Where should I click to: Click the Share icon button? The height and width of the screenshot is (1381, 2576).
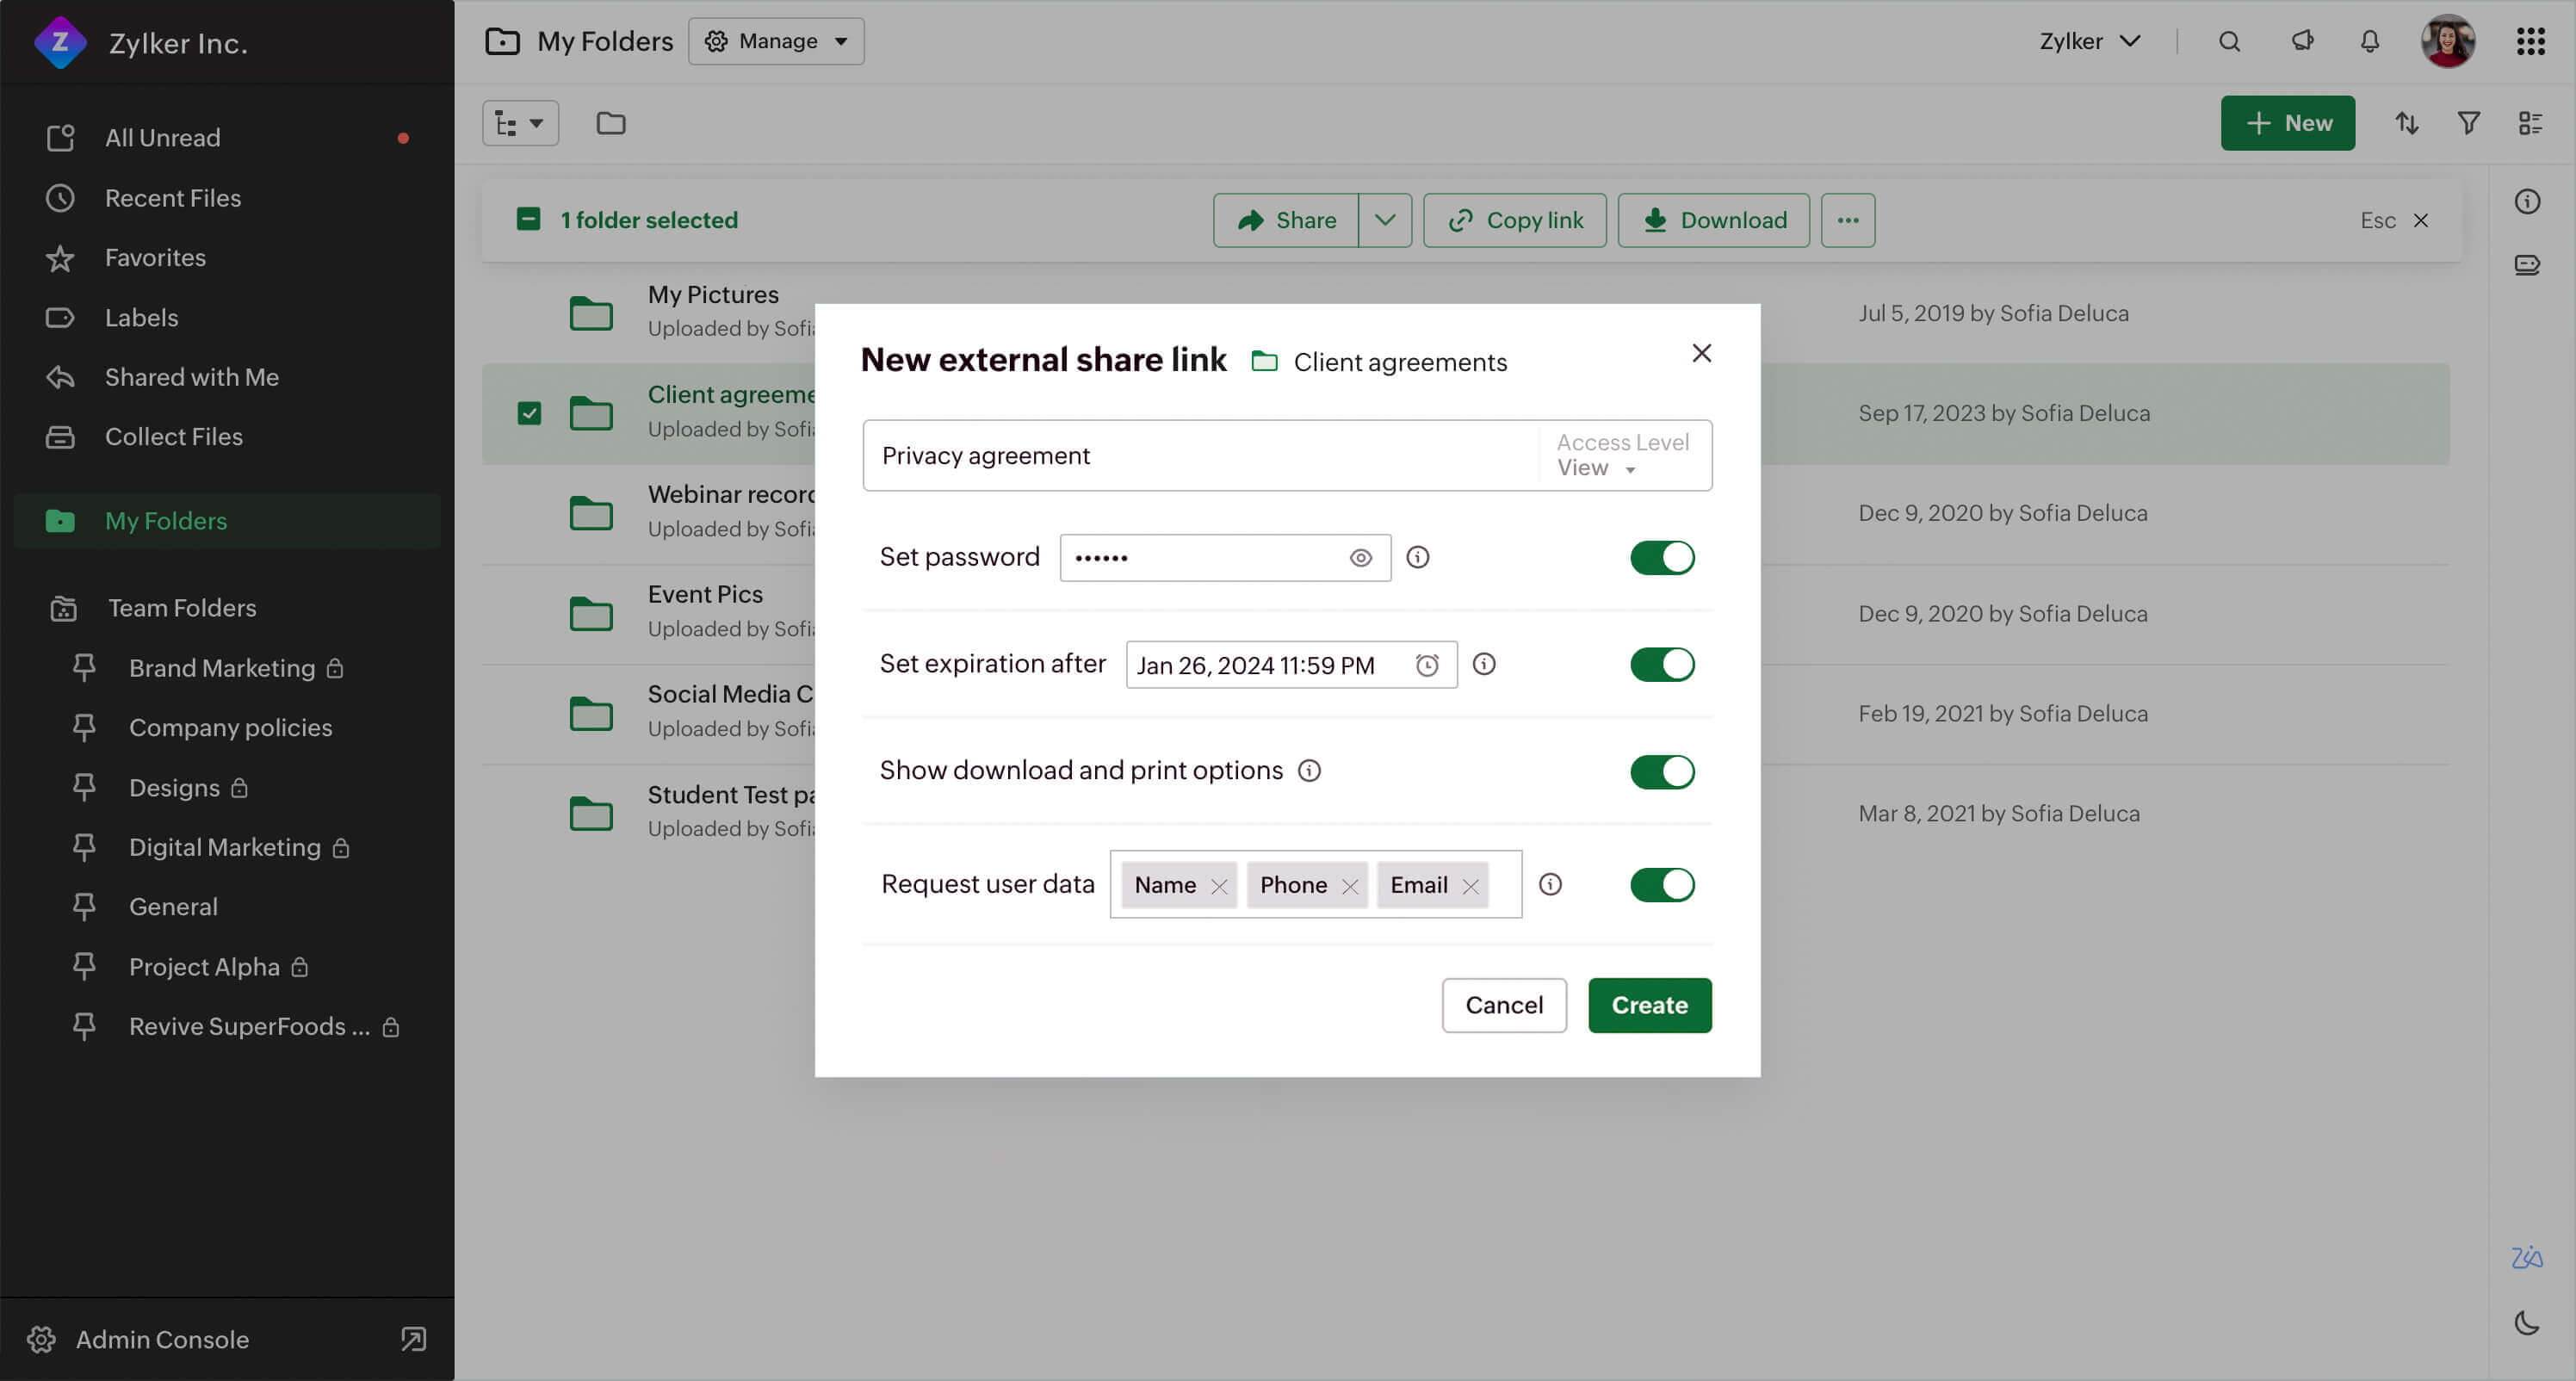pos(1286,220)
